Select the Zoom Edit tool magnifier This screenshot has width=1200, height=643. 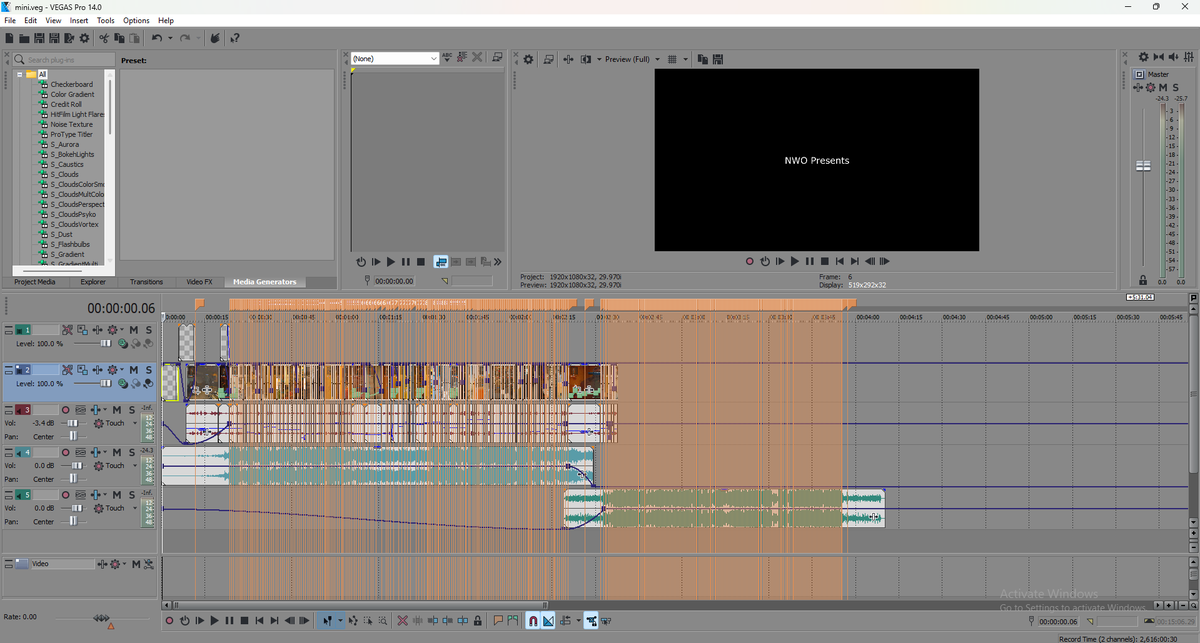click(x=383, y=621)
